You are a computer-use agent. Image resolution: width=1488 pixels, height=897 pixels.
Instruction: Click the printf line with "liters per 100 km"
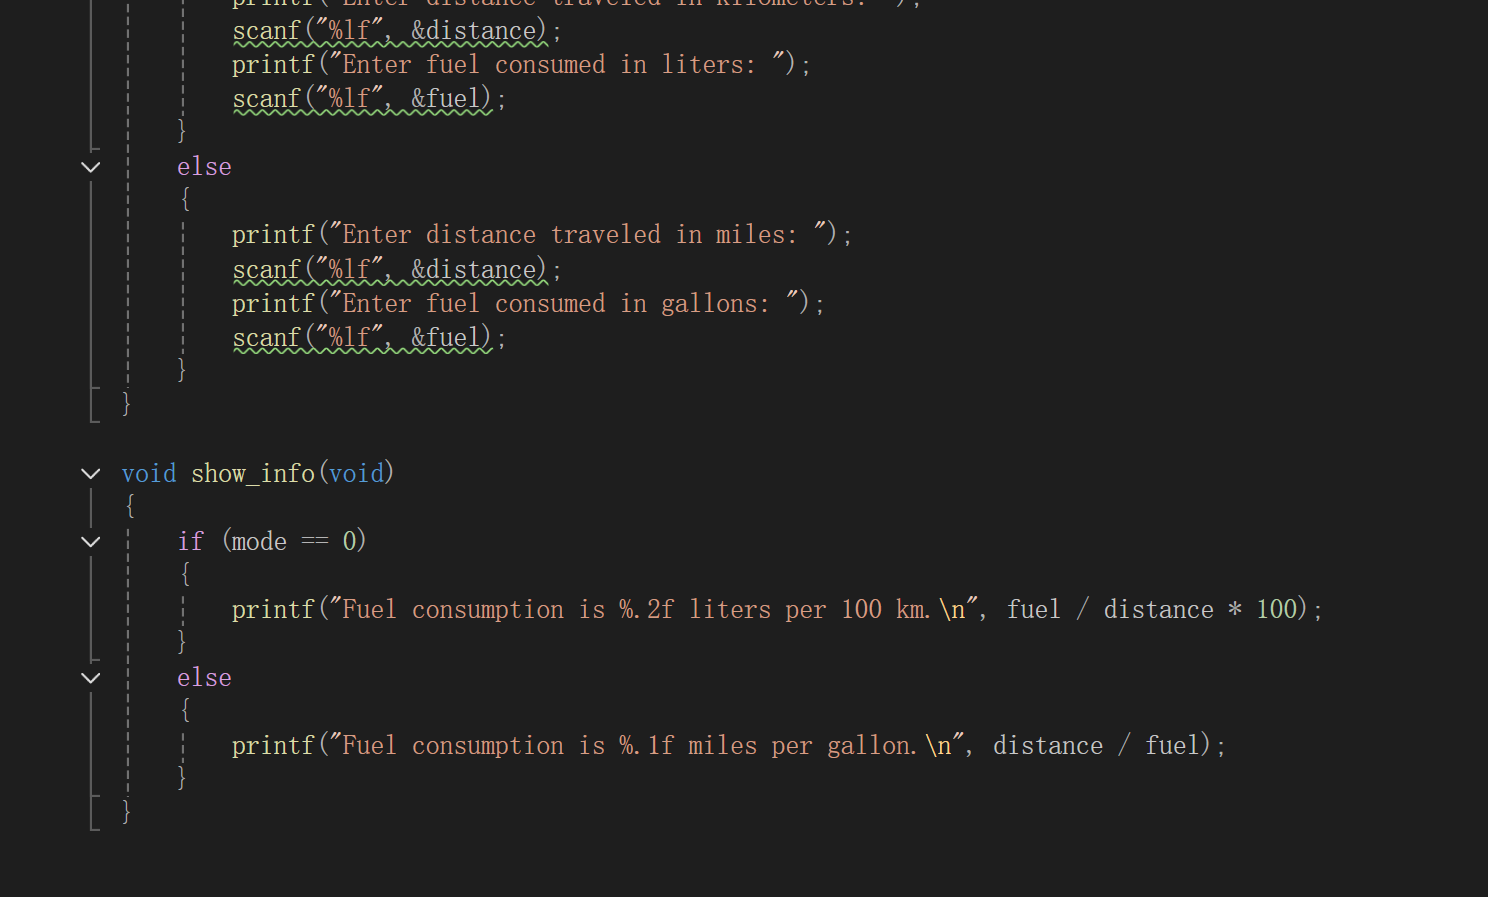pyautogui.click(x=777, y=609)
